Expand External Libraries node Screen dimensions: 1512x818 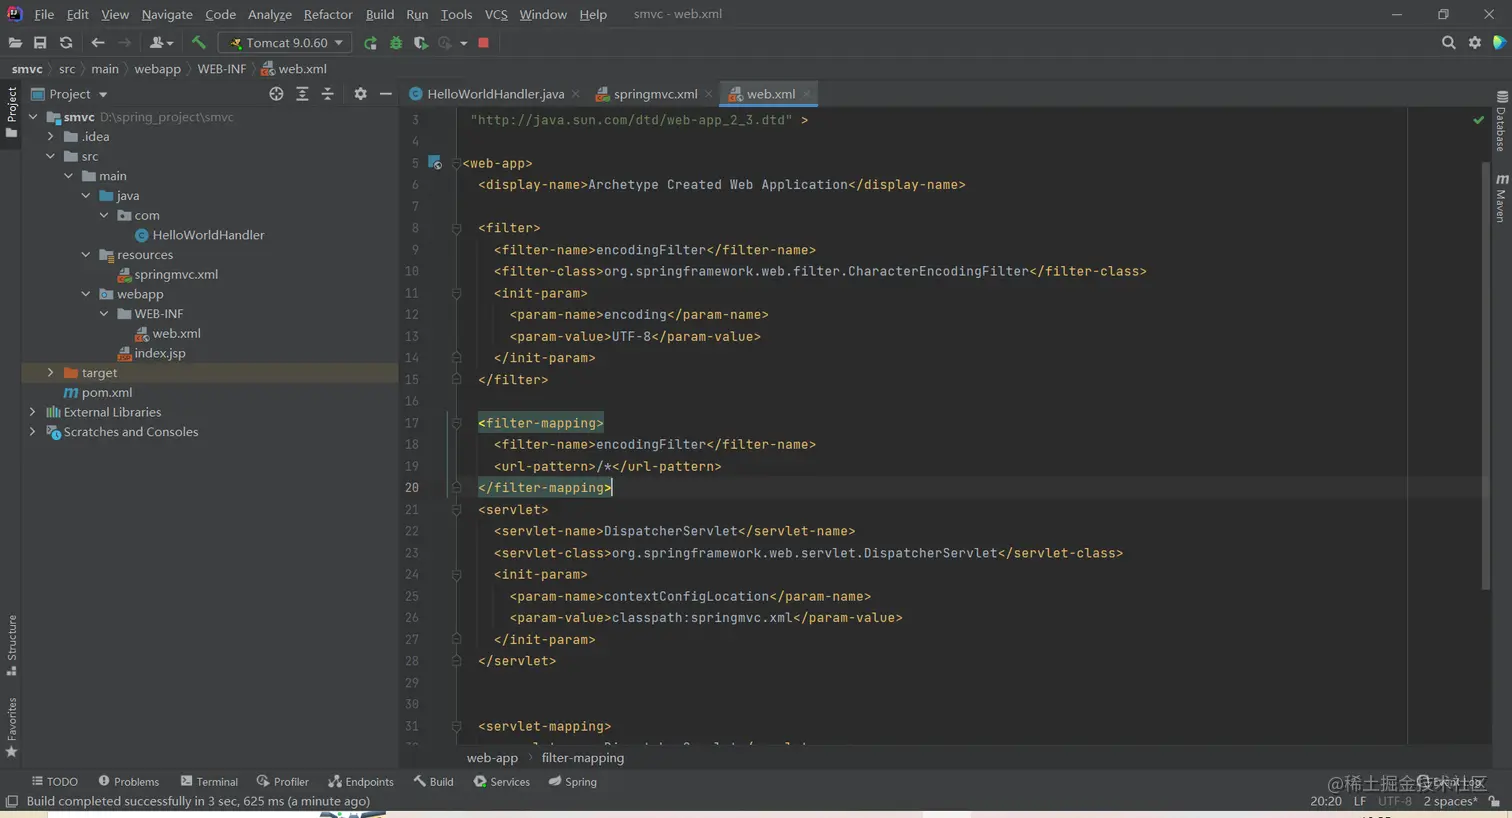click(x=33, y=412)
